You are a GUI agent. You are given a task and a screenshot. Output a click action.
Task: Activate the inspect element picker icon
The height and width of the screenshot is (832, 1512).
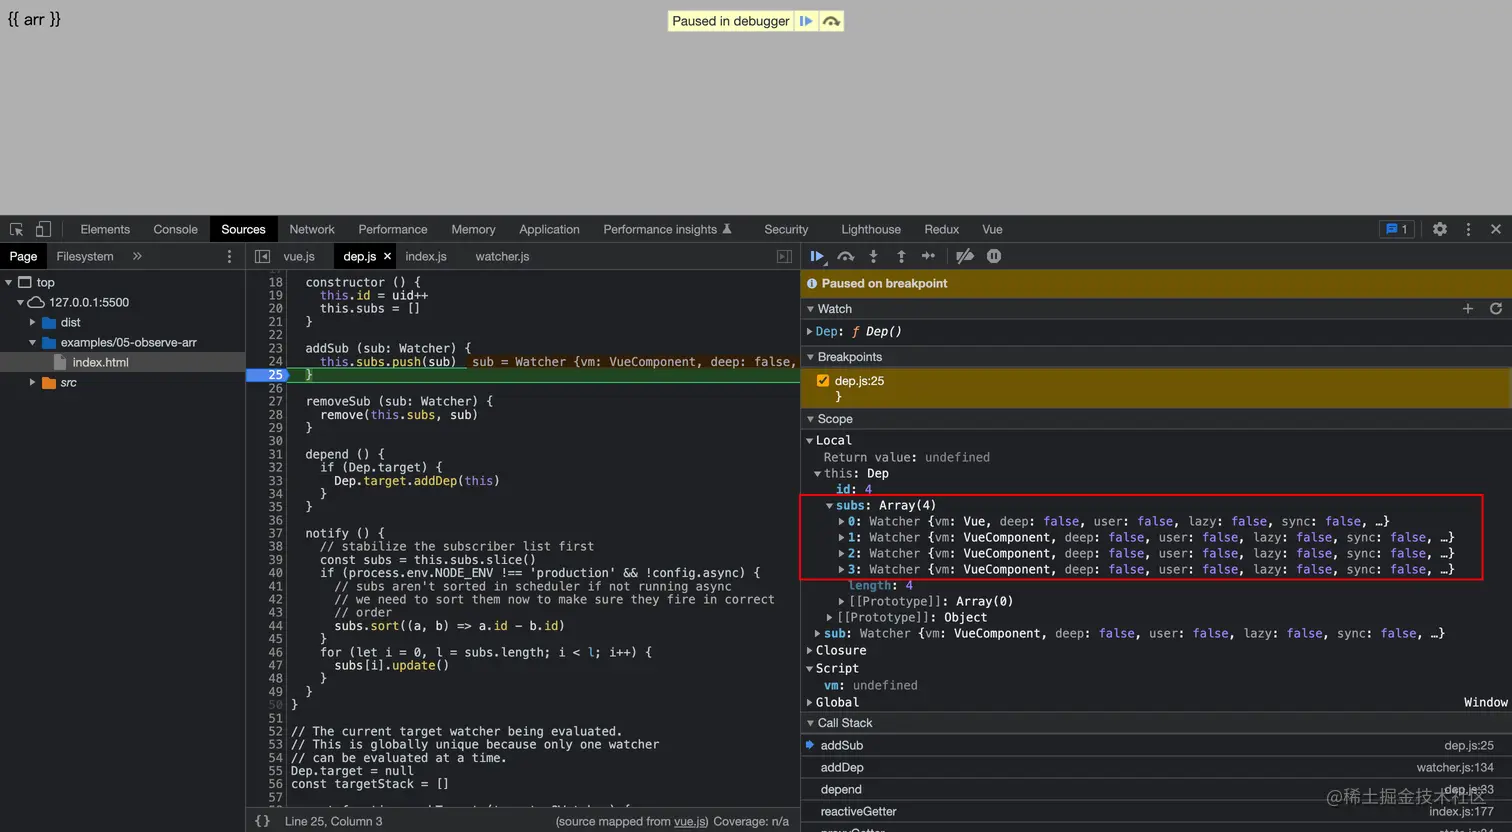pyautogui.click(x=16, y=229)
